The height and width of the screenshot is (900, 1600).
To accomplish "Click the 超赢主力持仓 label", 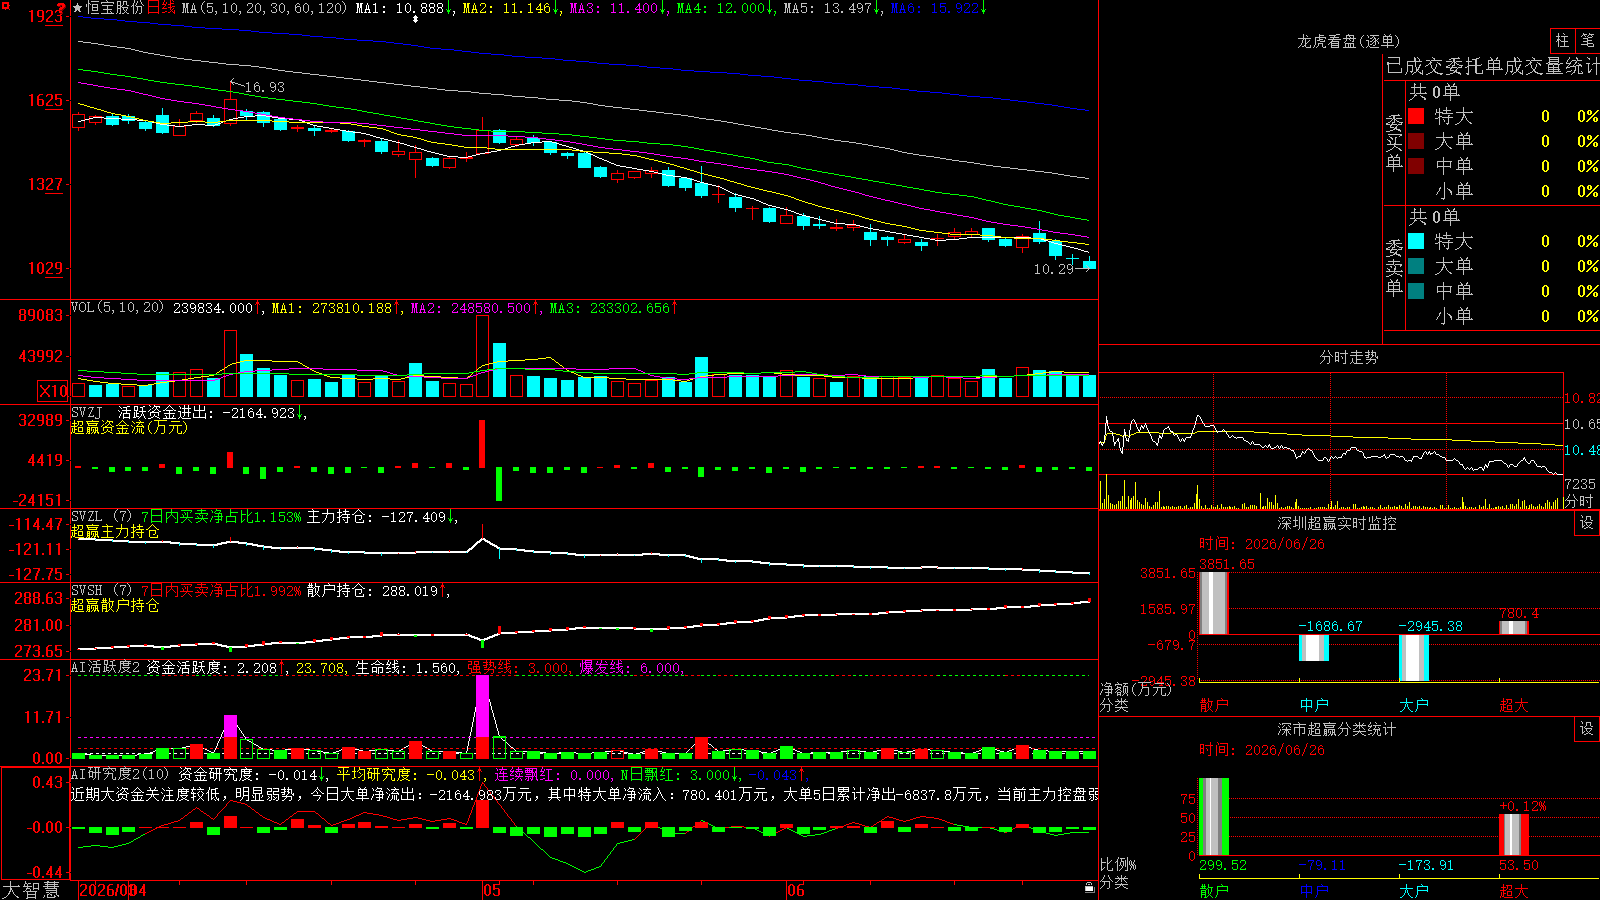I will tap(115, 531).
